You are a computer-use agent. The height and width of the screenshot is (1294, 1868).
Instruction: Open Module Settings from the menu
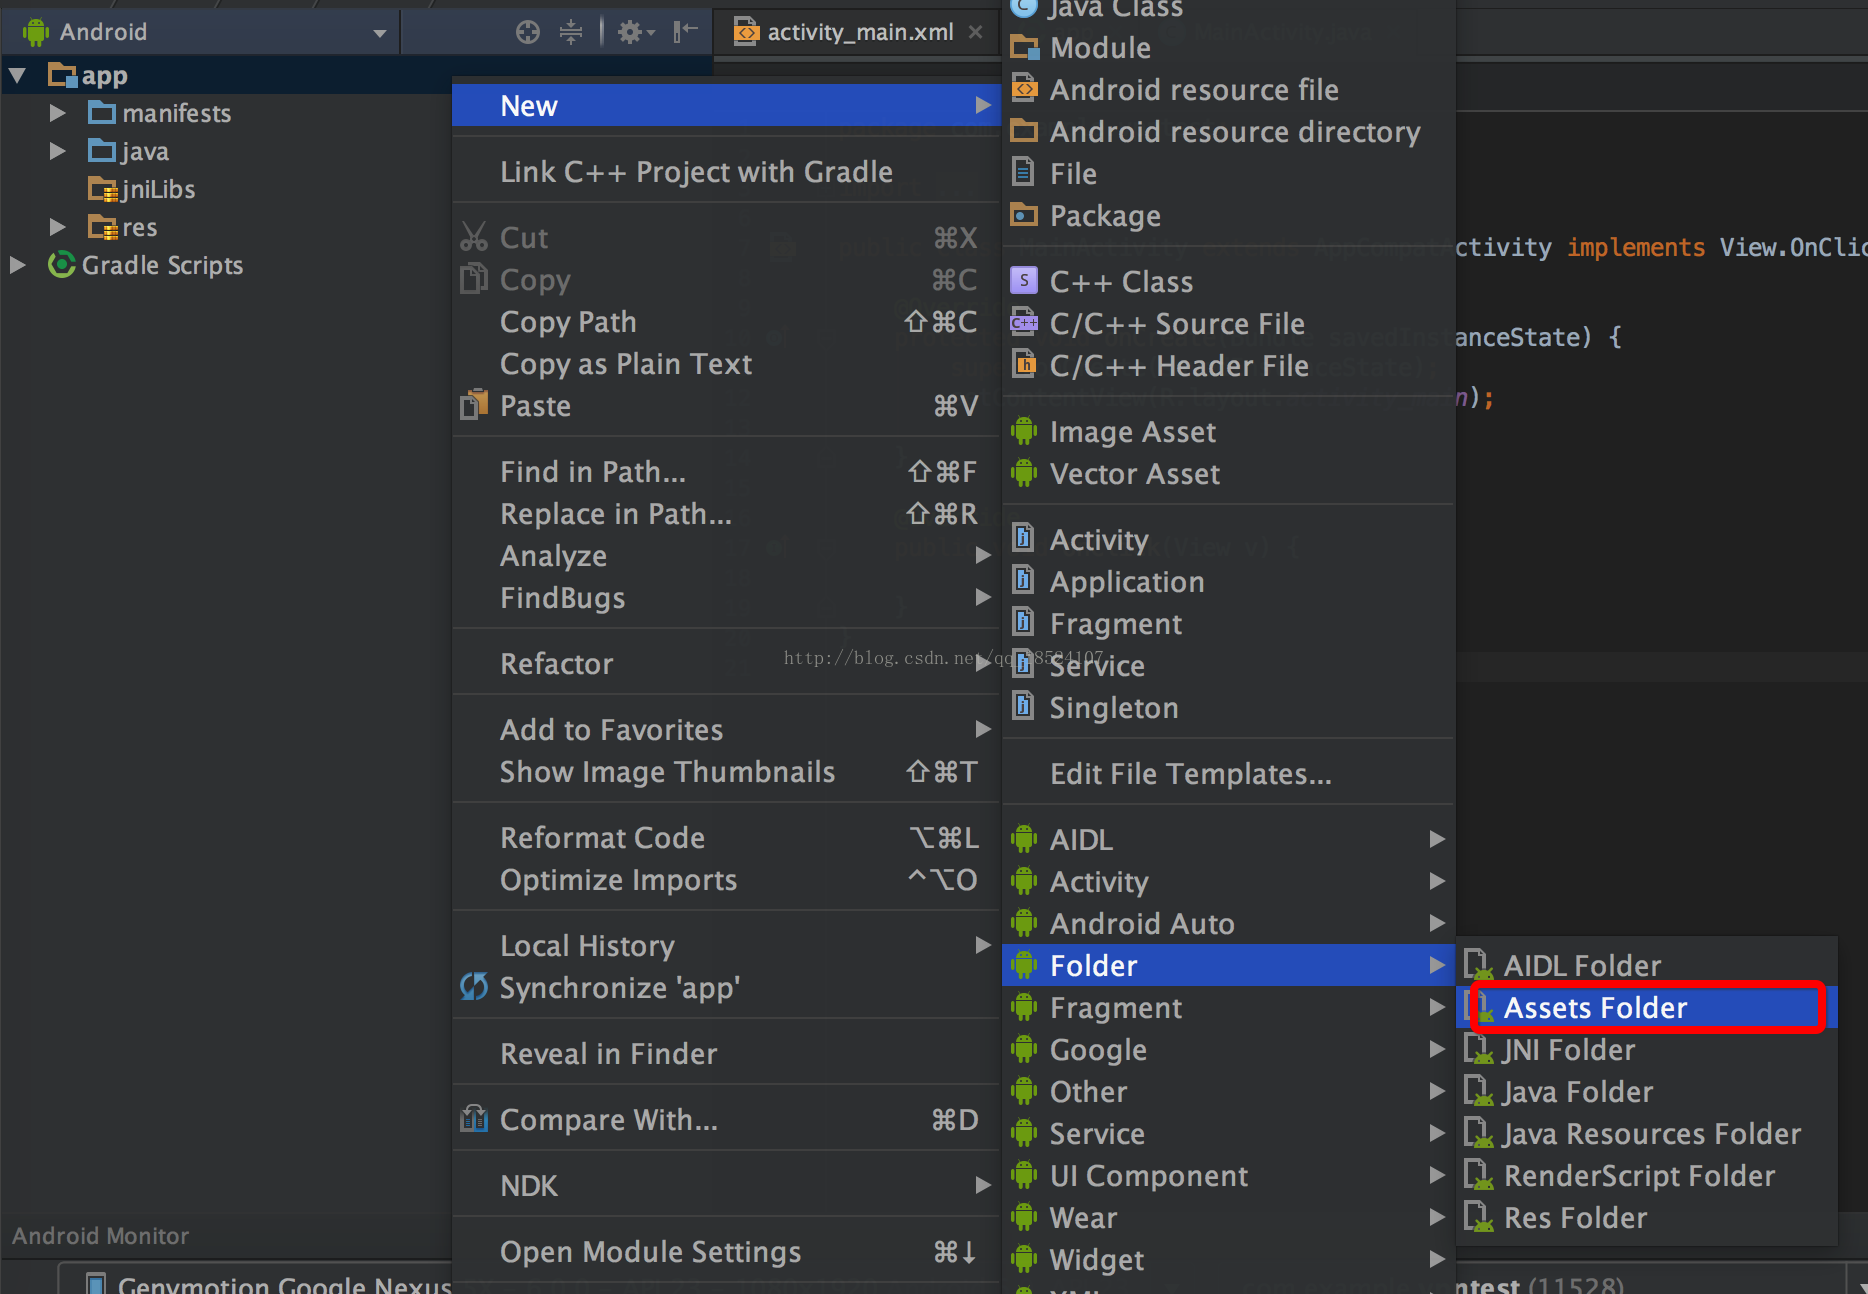coord(726,1251)
